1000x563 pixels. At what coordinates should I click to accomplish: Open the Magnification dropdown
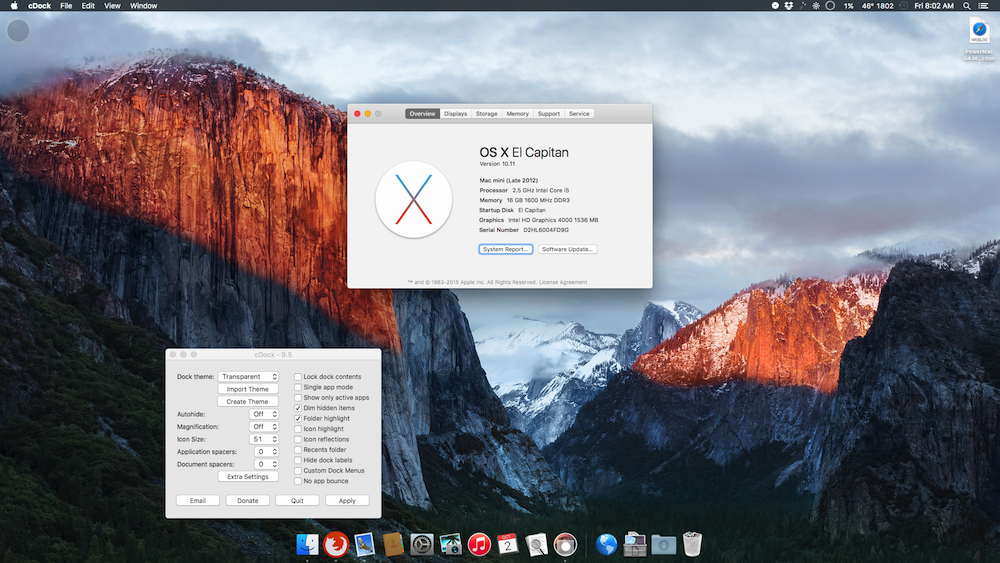(263, 427)
